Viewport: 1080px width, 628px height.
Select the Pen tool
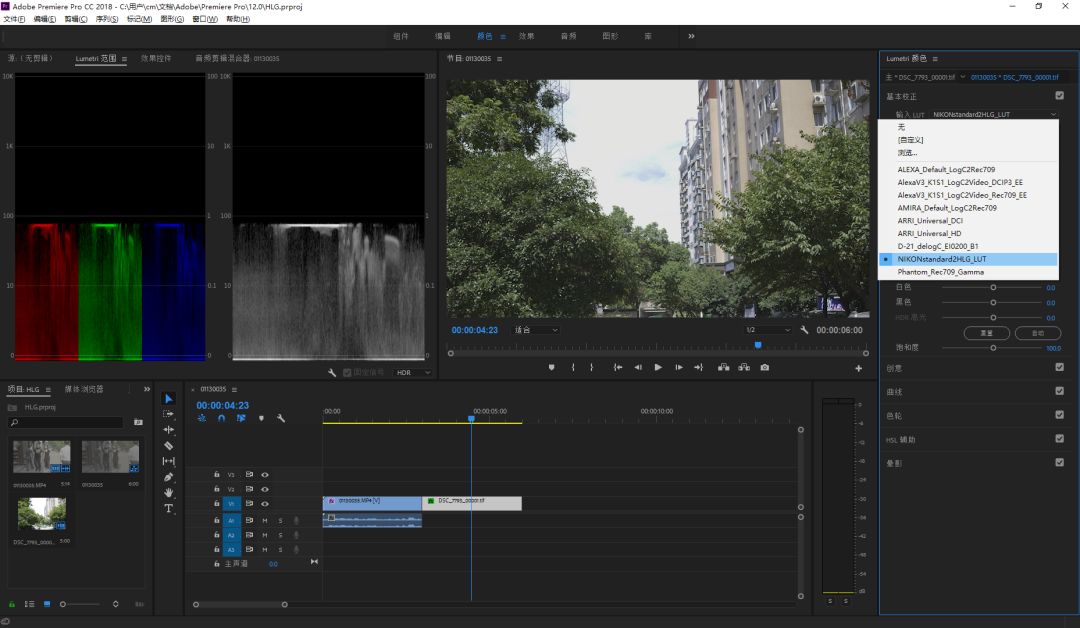point(168,477)
